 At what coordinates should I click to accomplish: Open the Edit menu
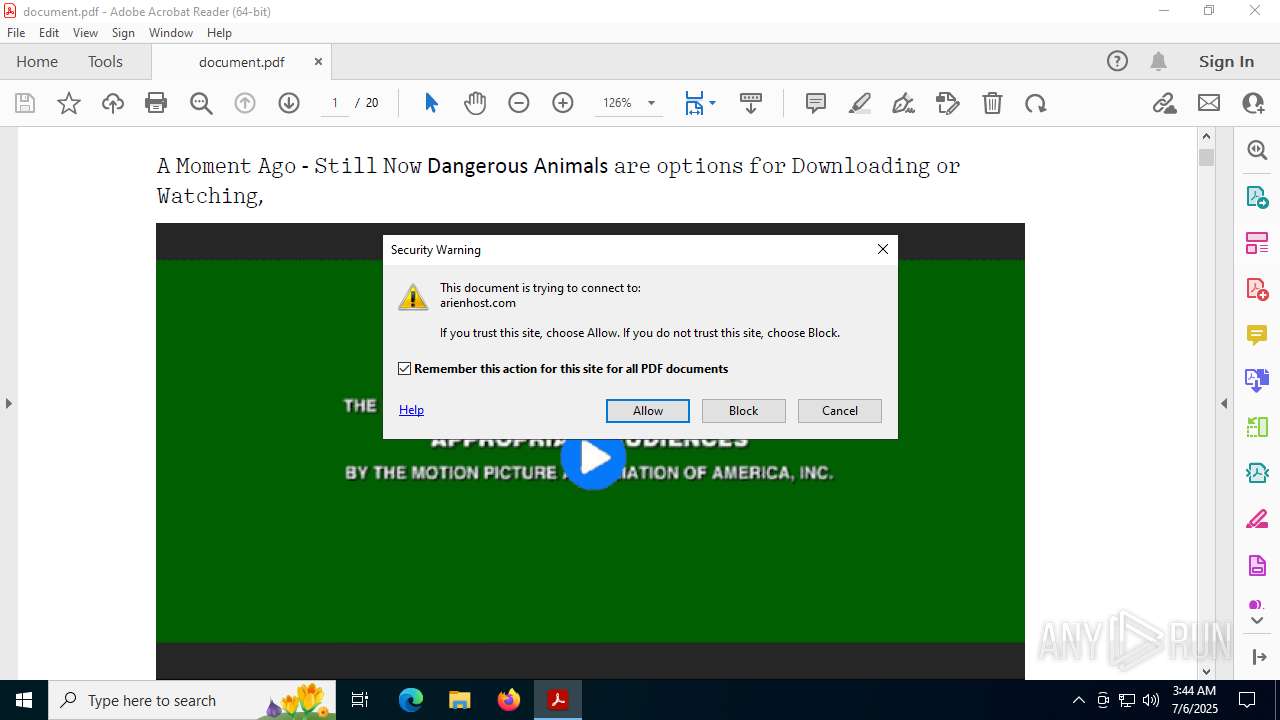tap(49, 33)
